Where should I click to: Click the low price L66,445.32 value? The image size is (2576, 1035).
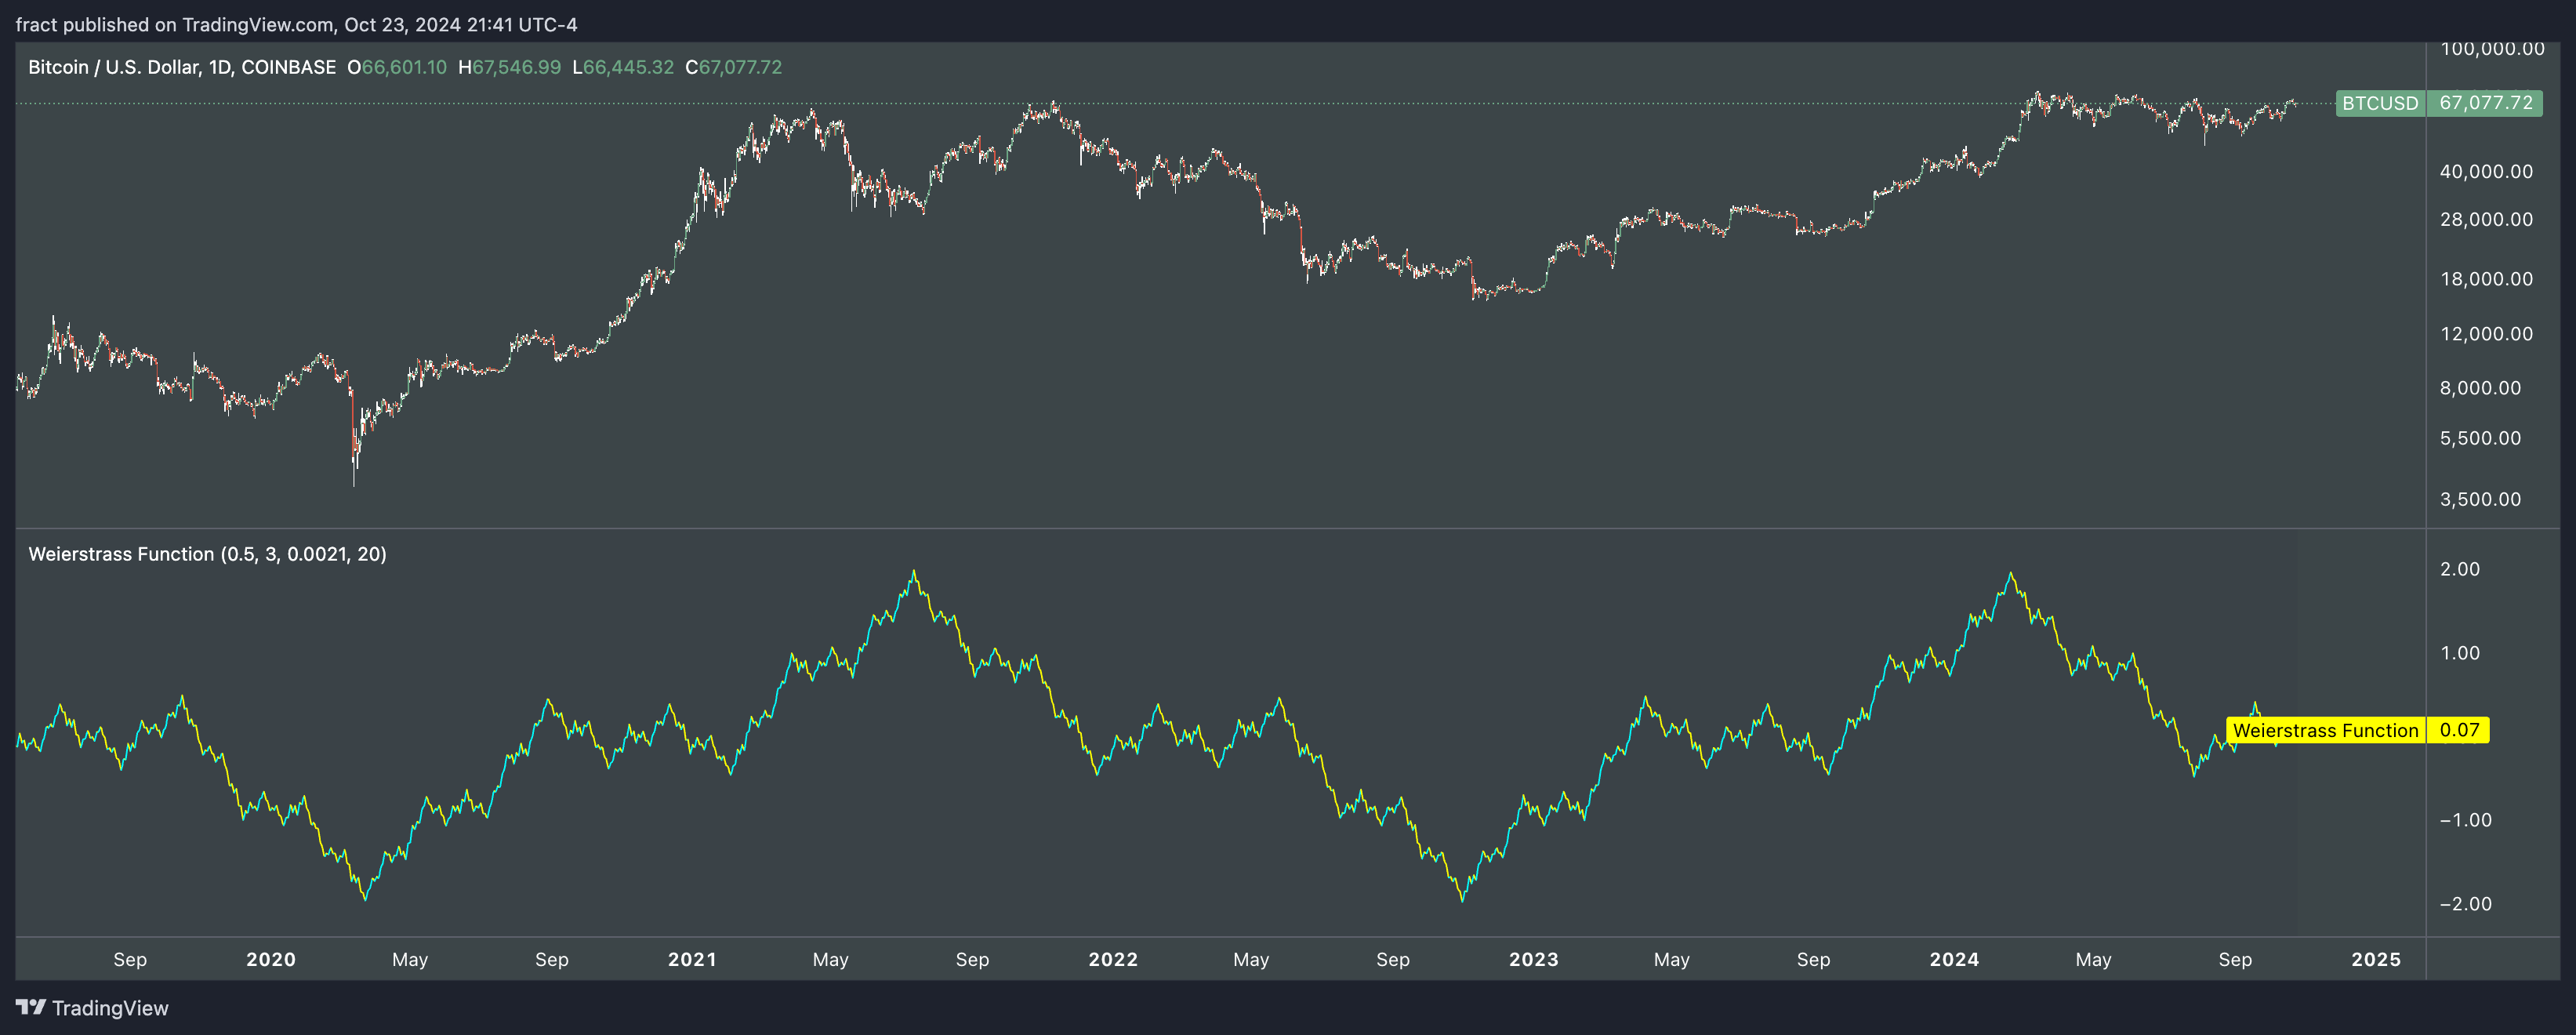[623, 67]
